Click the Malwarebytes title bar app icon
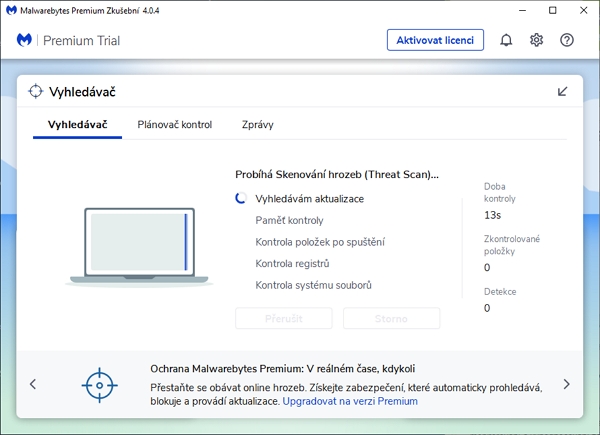 (x=11, y=10)
